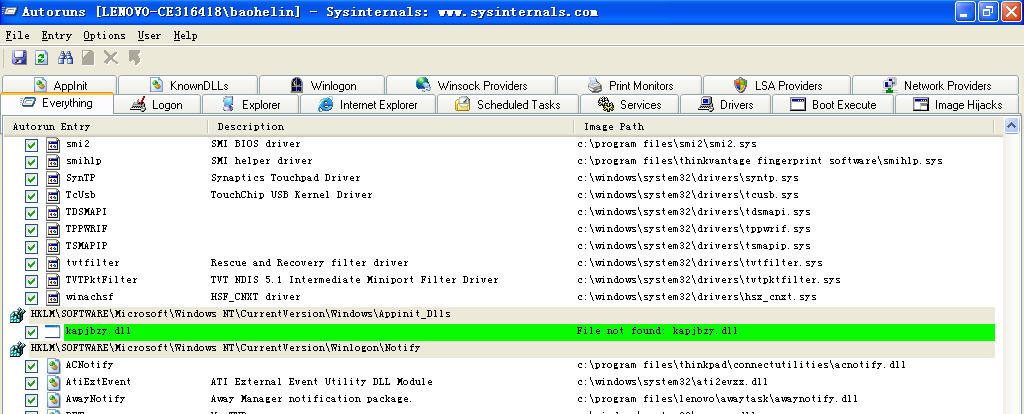1024x414 pixels.
Task: Open the Help menu
Action: [x=185, y=35]
